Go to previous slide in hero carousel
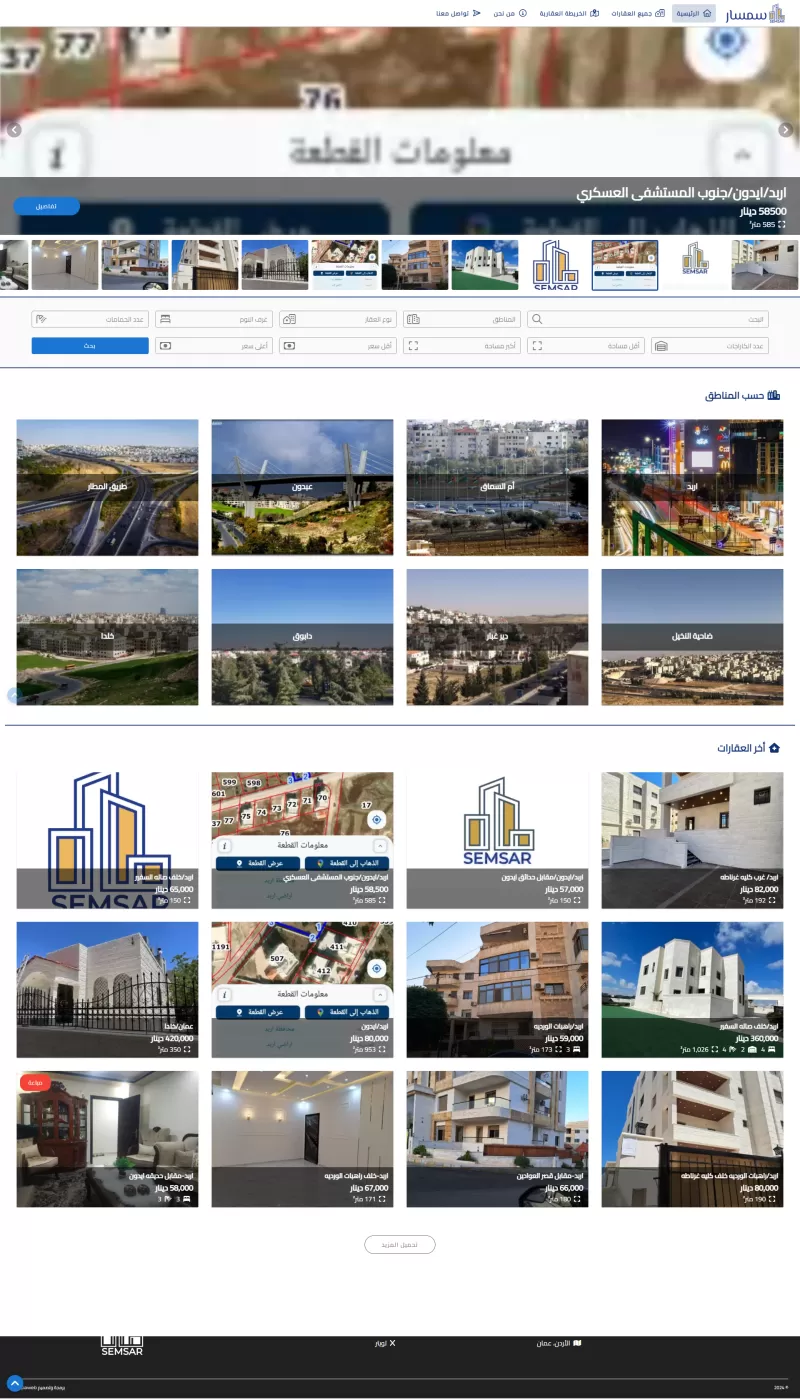This screenshot has width=800, height=1400. point(14,130)
